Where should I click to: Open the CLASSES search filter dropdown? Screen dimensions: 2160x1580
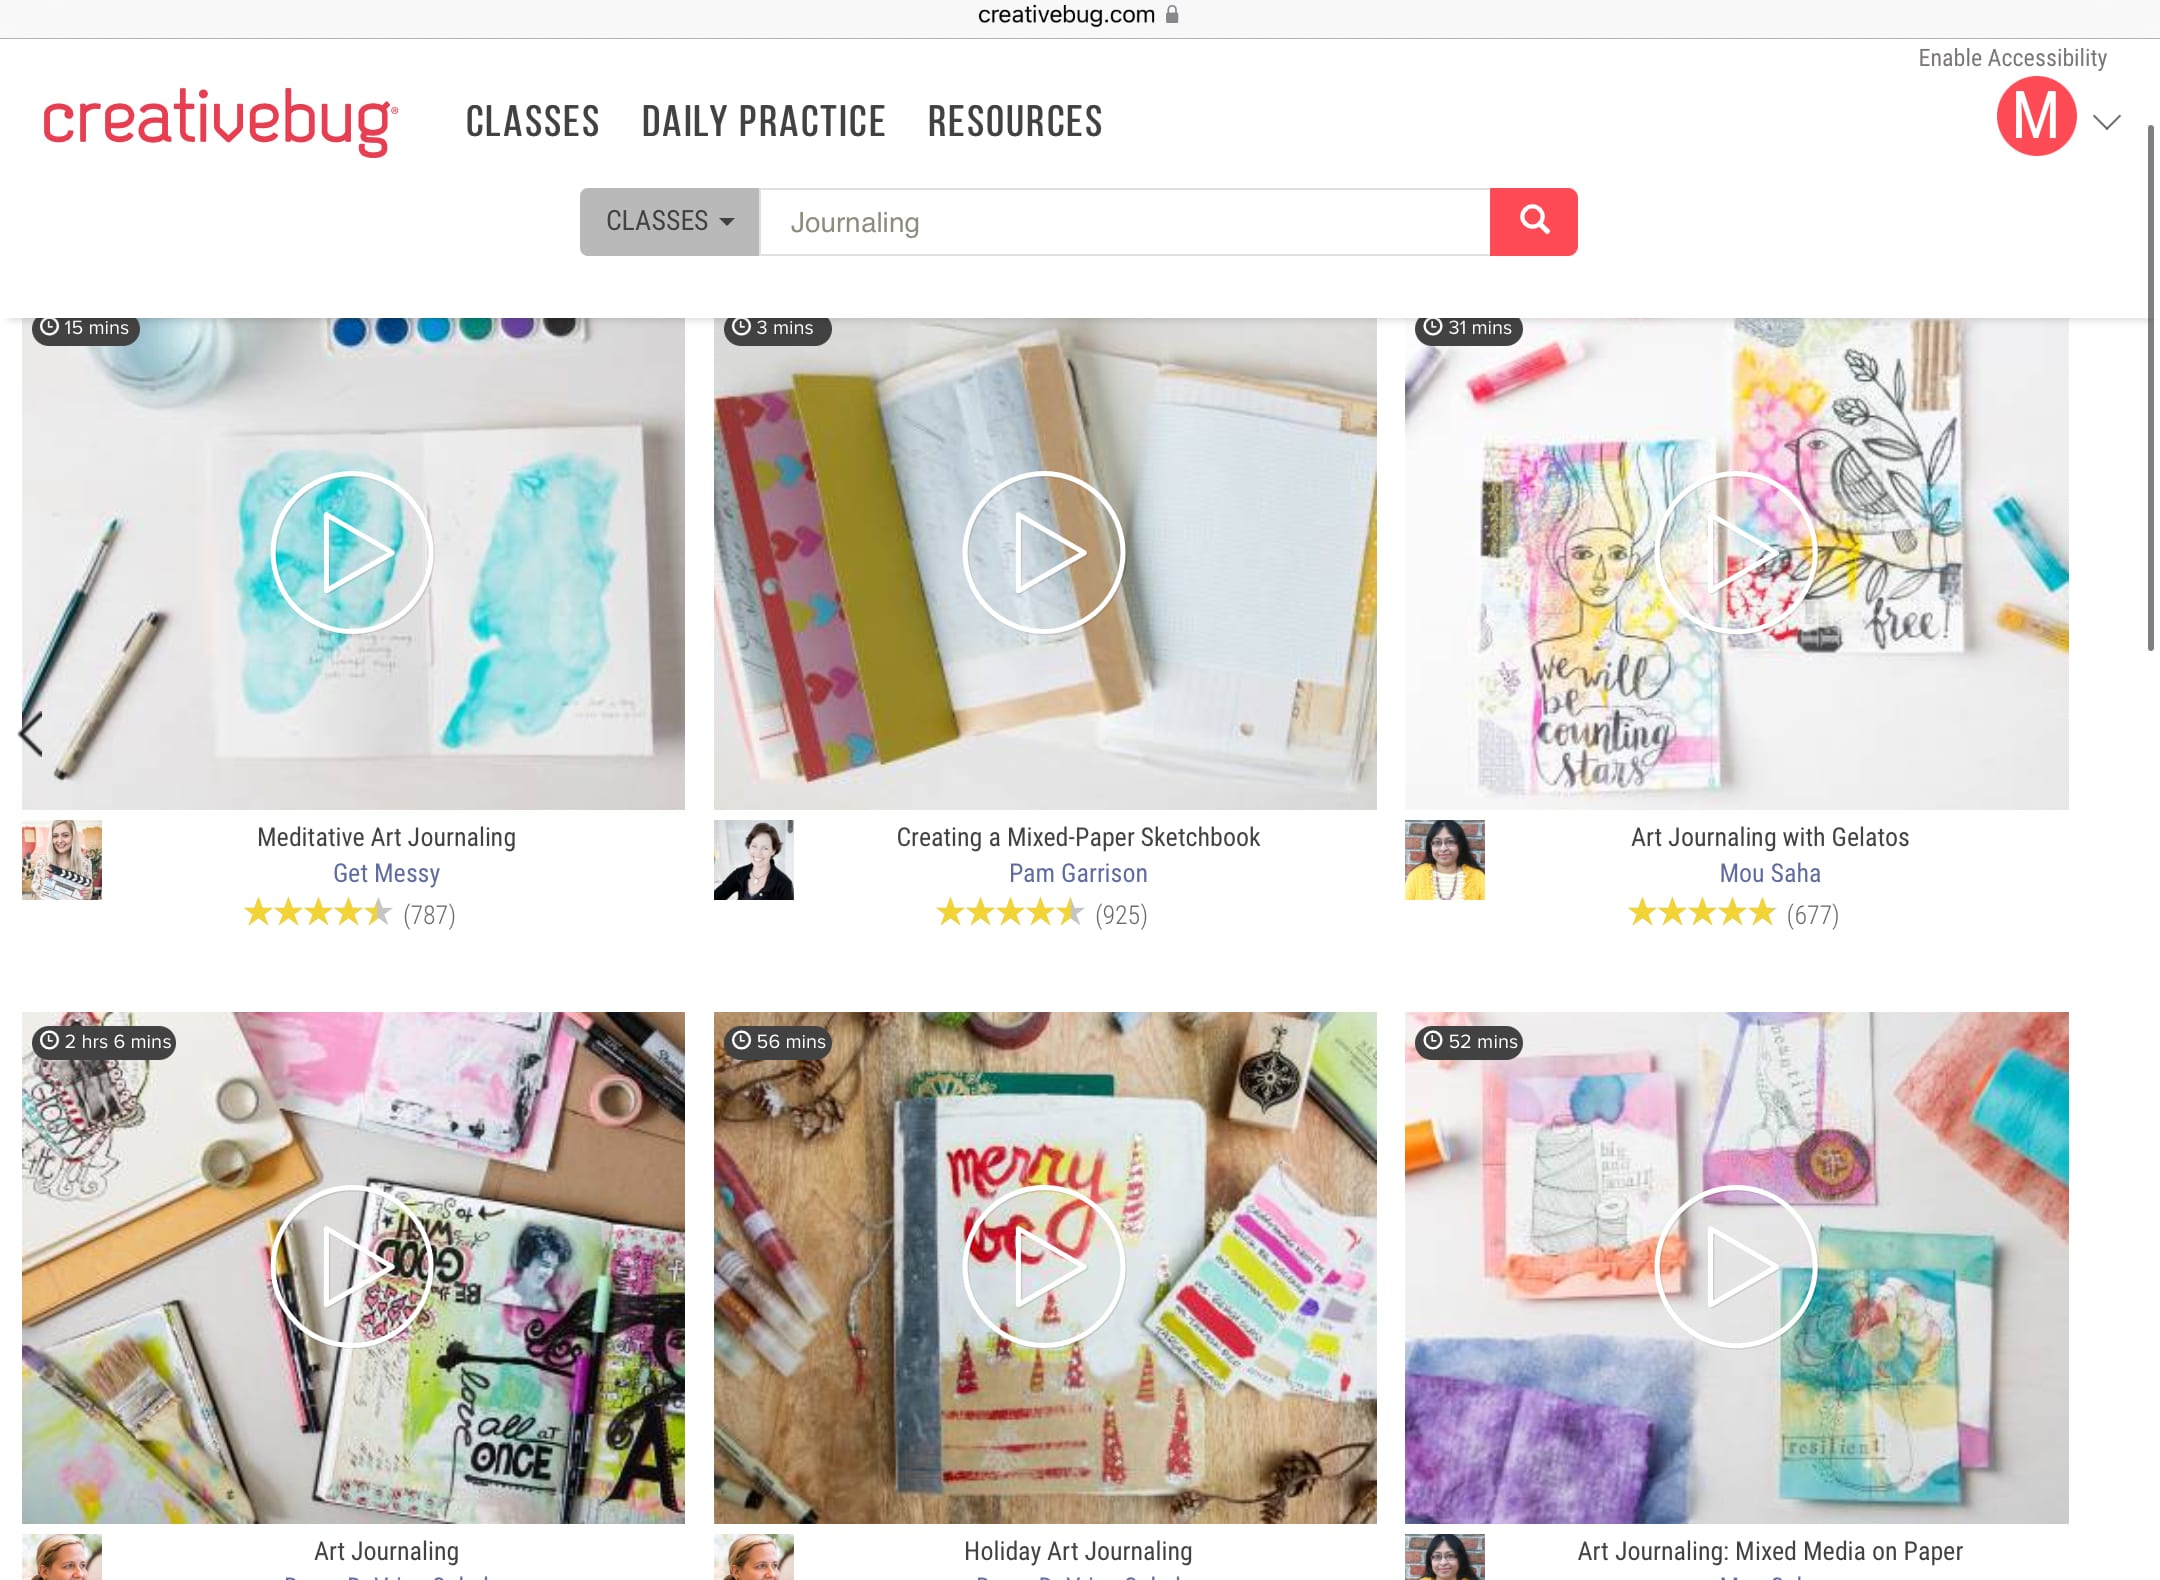(669, 221)
